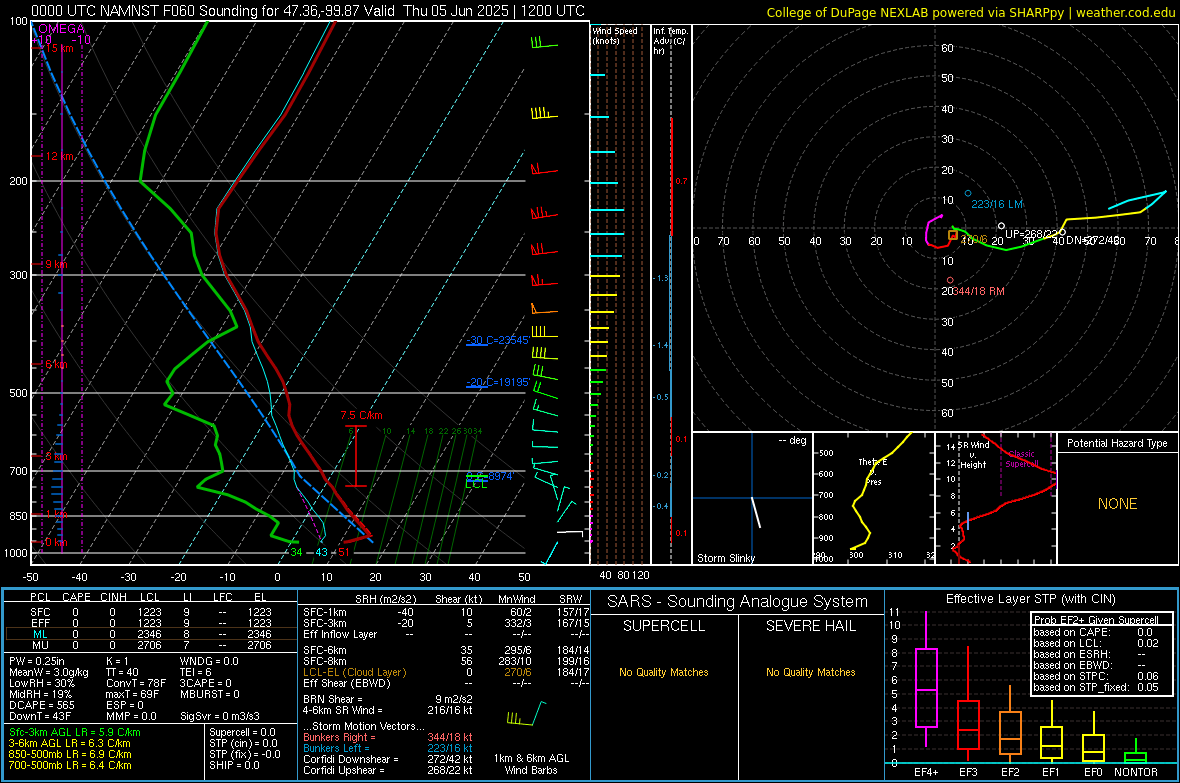
Task: Click the TEI = 6 value
Action: click(196, 672)
